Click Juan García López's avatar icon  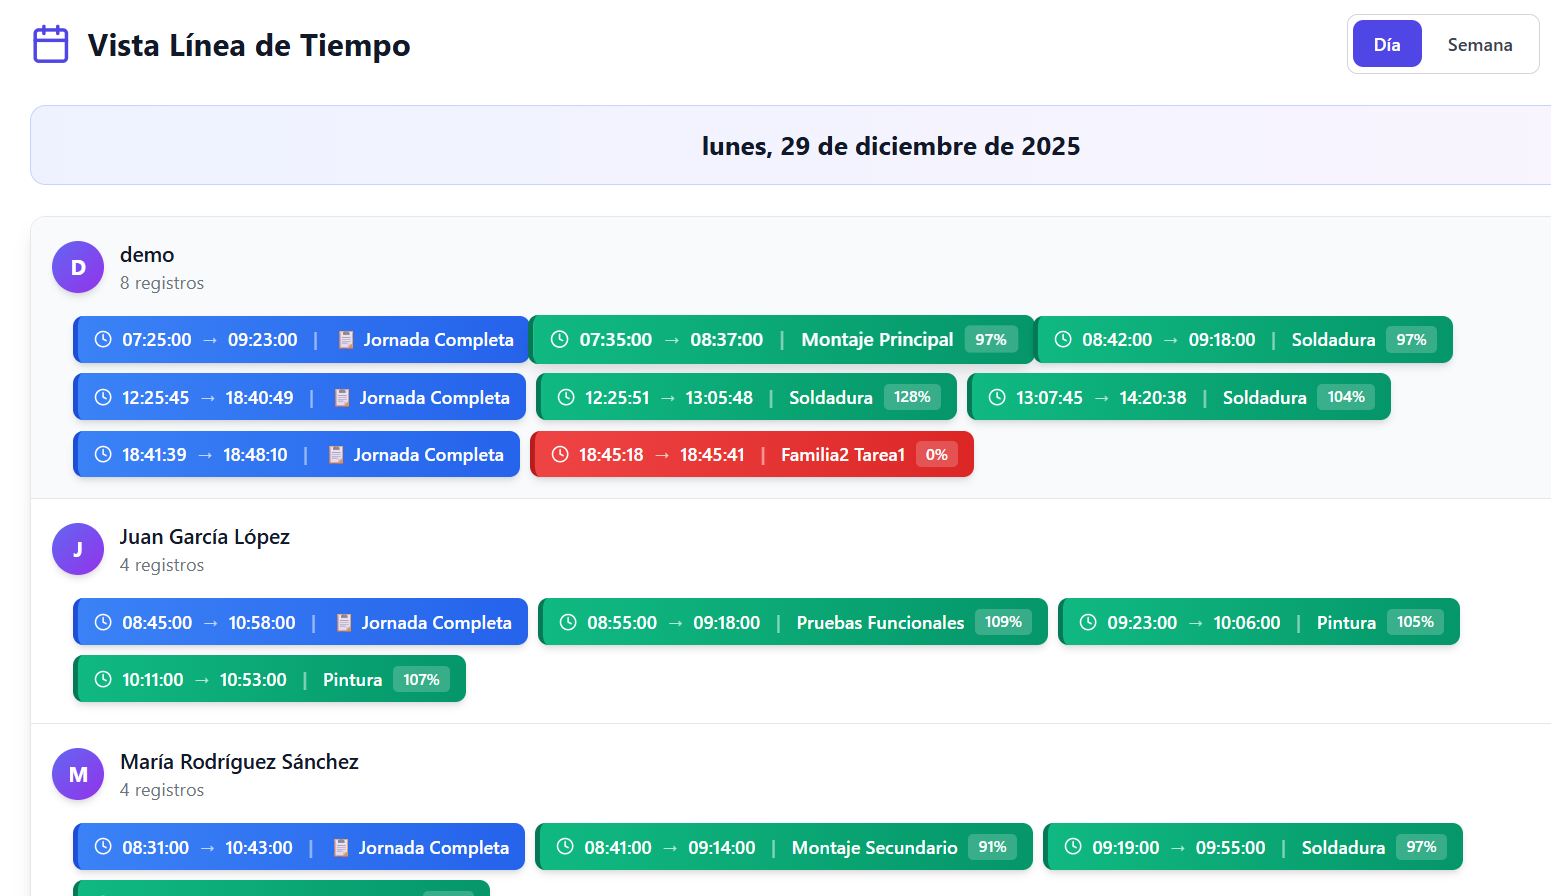pyautogui.click(x=78, y=549)
